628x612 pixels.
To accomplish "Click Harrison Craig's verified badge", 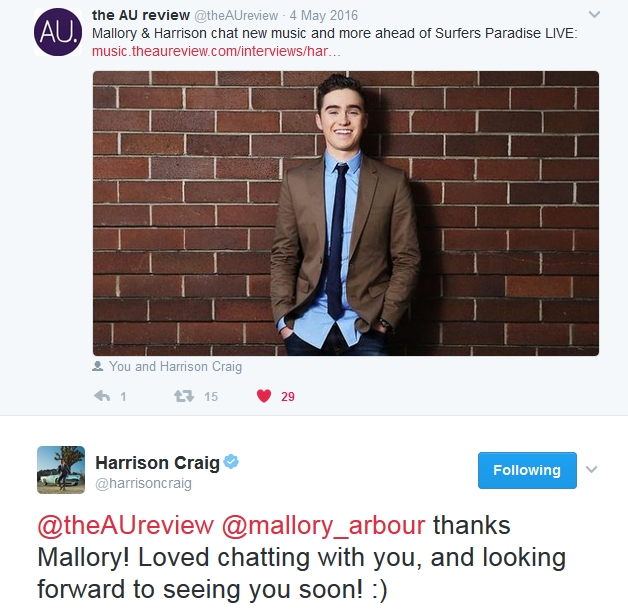I will 231,462.
